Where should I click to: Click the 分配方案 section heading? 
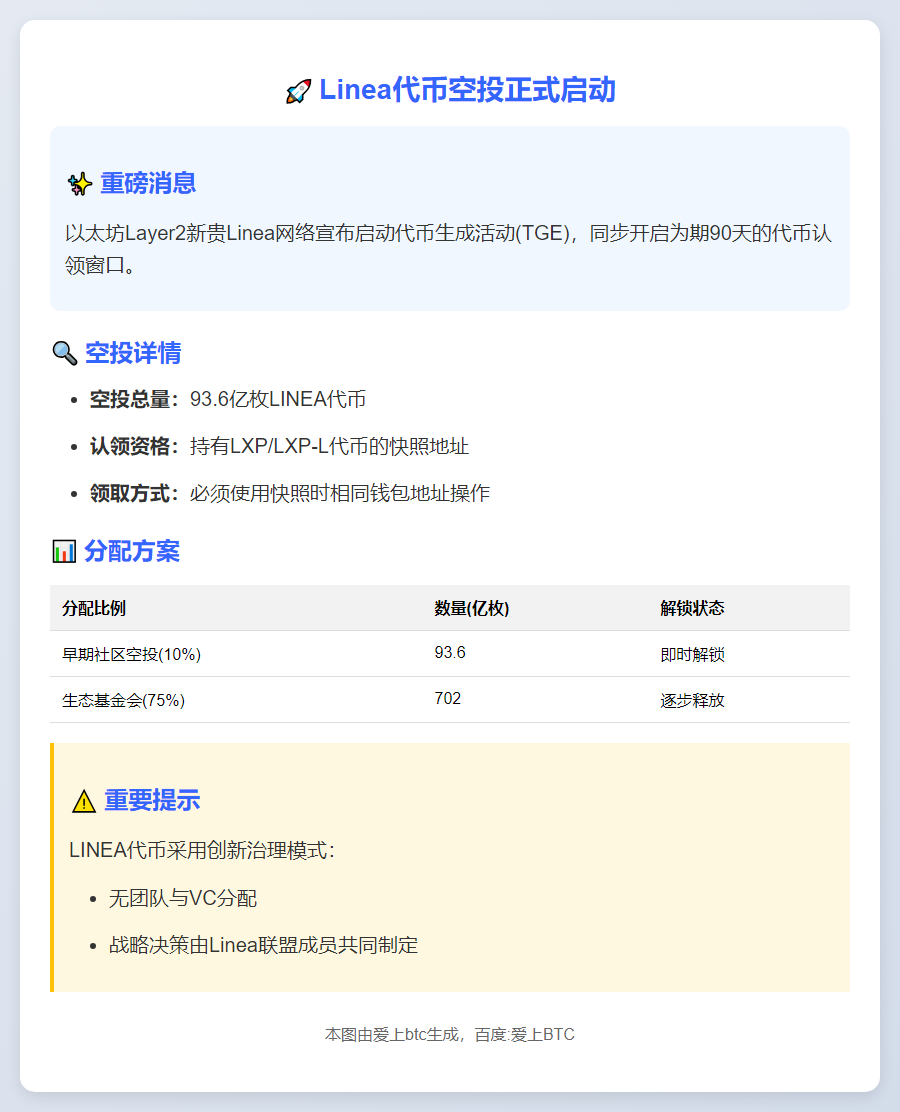(x=132, y=551)
